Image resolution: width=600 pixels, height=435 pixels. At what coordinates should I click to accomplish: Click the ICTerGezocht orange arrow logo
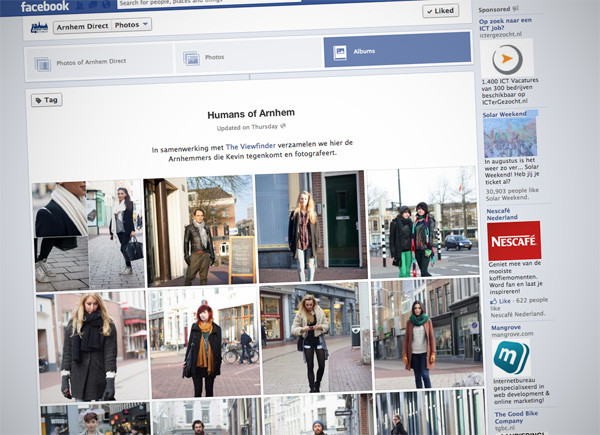click(x=509, y=59)
